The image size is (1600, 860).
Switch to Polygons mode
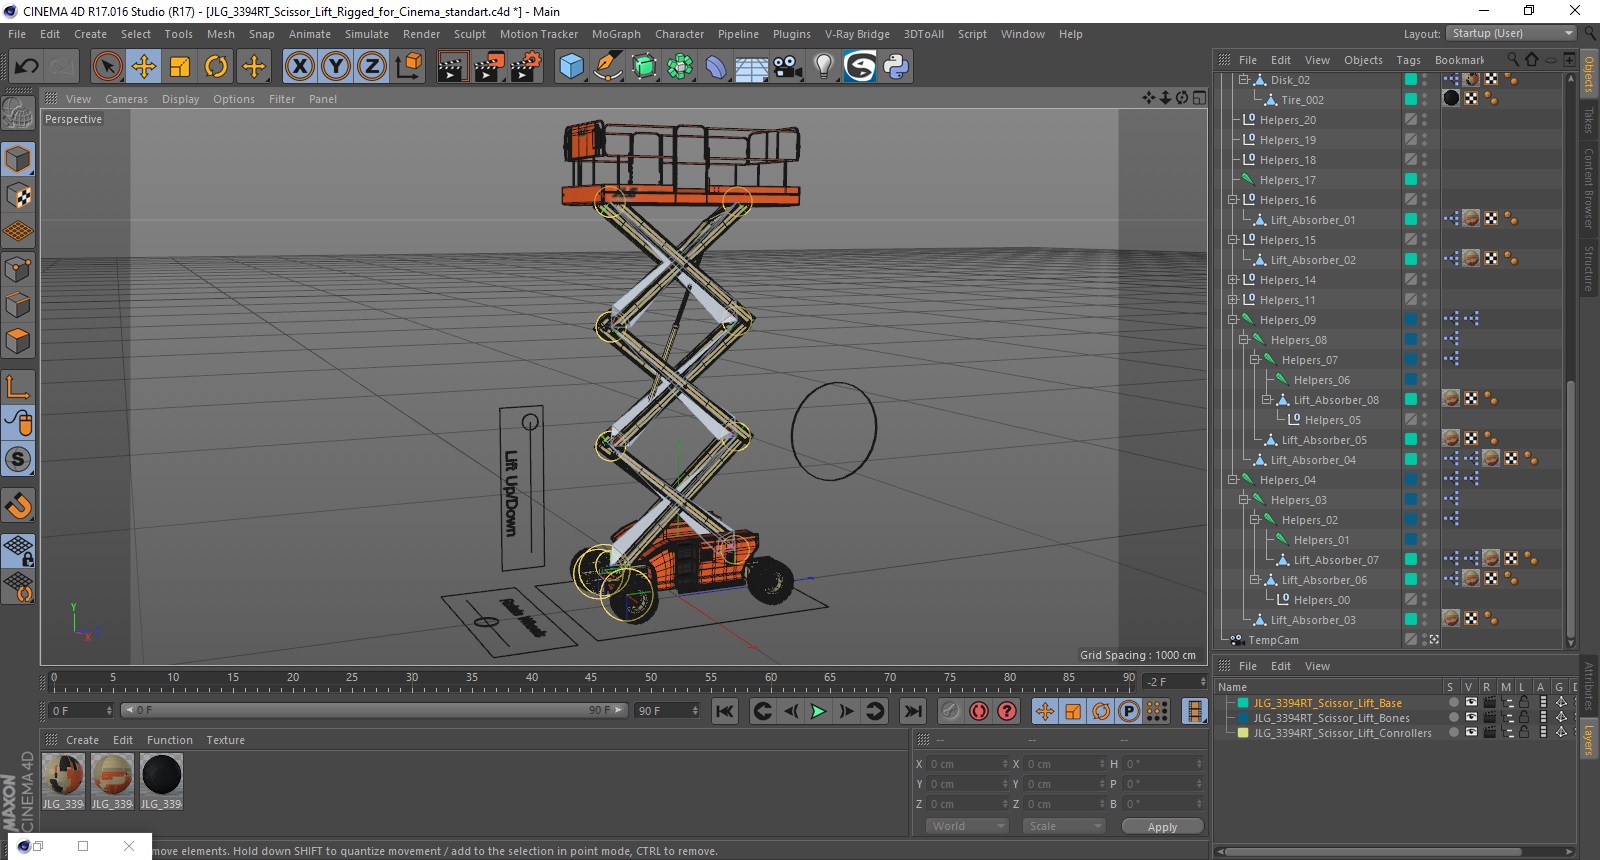pyautogui.click(x=18, y=341)
